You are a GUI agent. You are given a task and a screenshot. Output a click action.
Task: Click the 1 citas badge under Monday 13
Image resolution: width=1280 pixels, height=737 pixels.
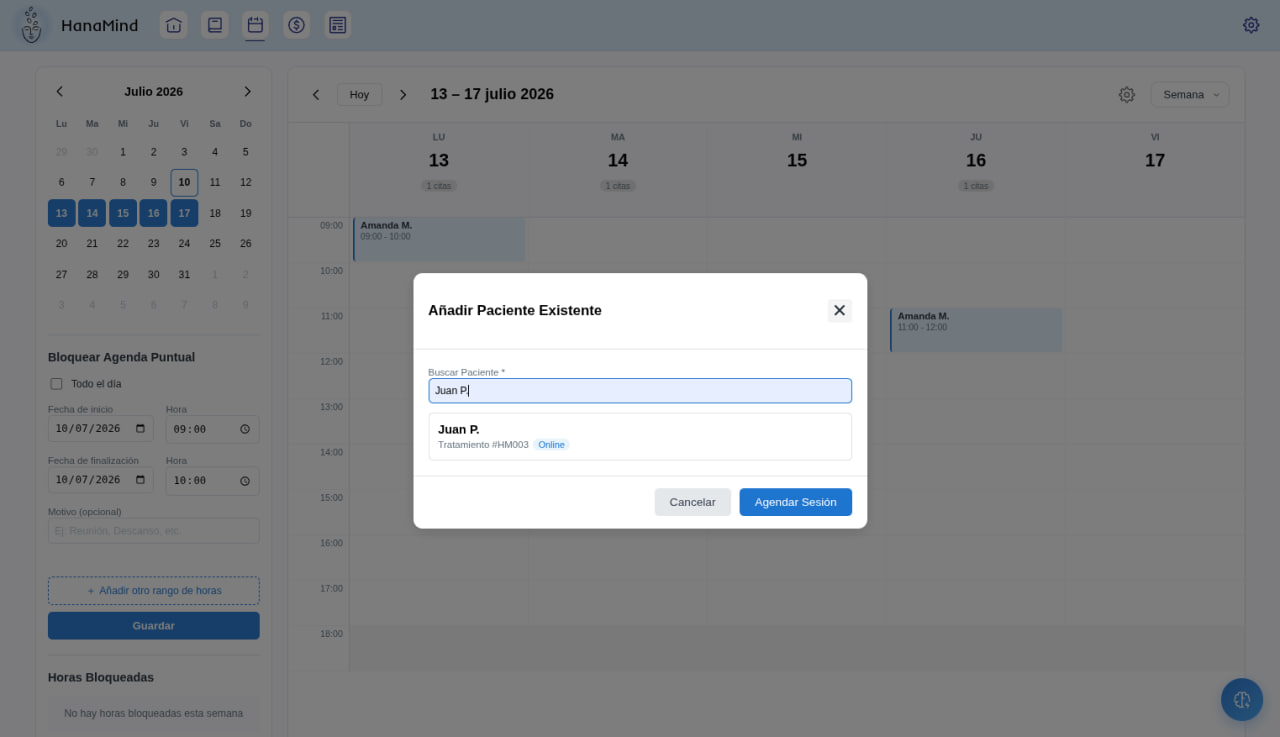439,186
